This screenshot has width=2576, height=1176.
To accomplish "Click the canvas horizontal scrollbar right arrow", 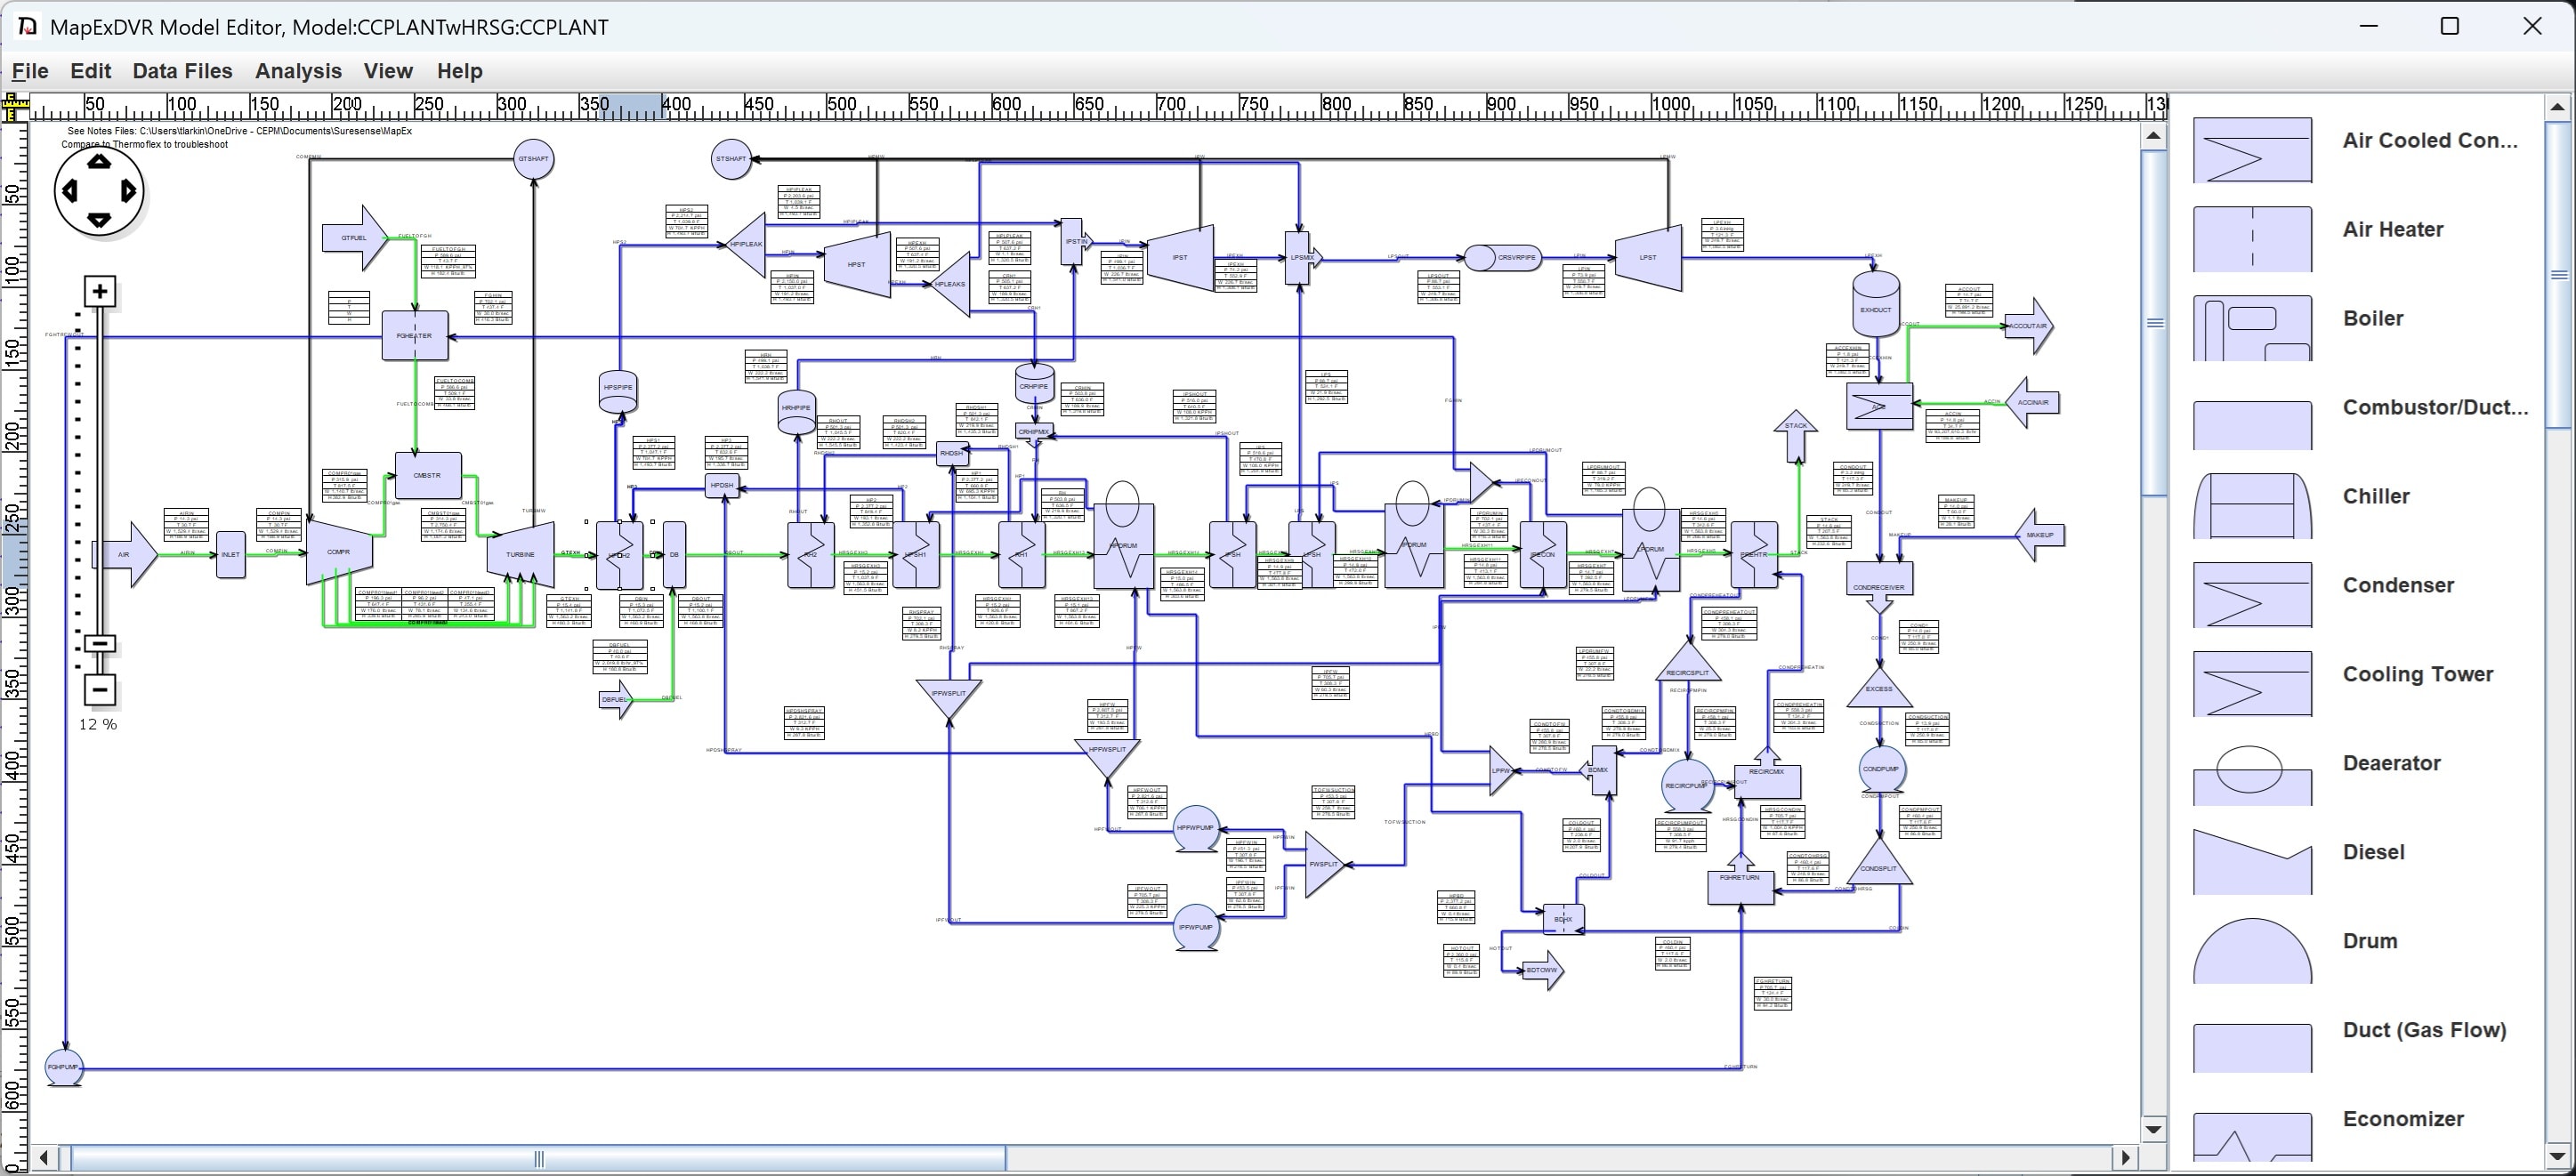I will click(x=2124, y=1159).
